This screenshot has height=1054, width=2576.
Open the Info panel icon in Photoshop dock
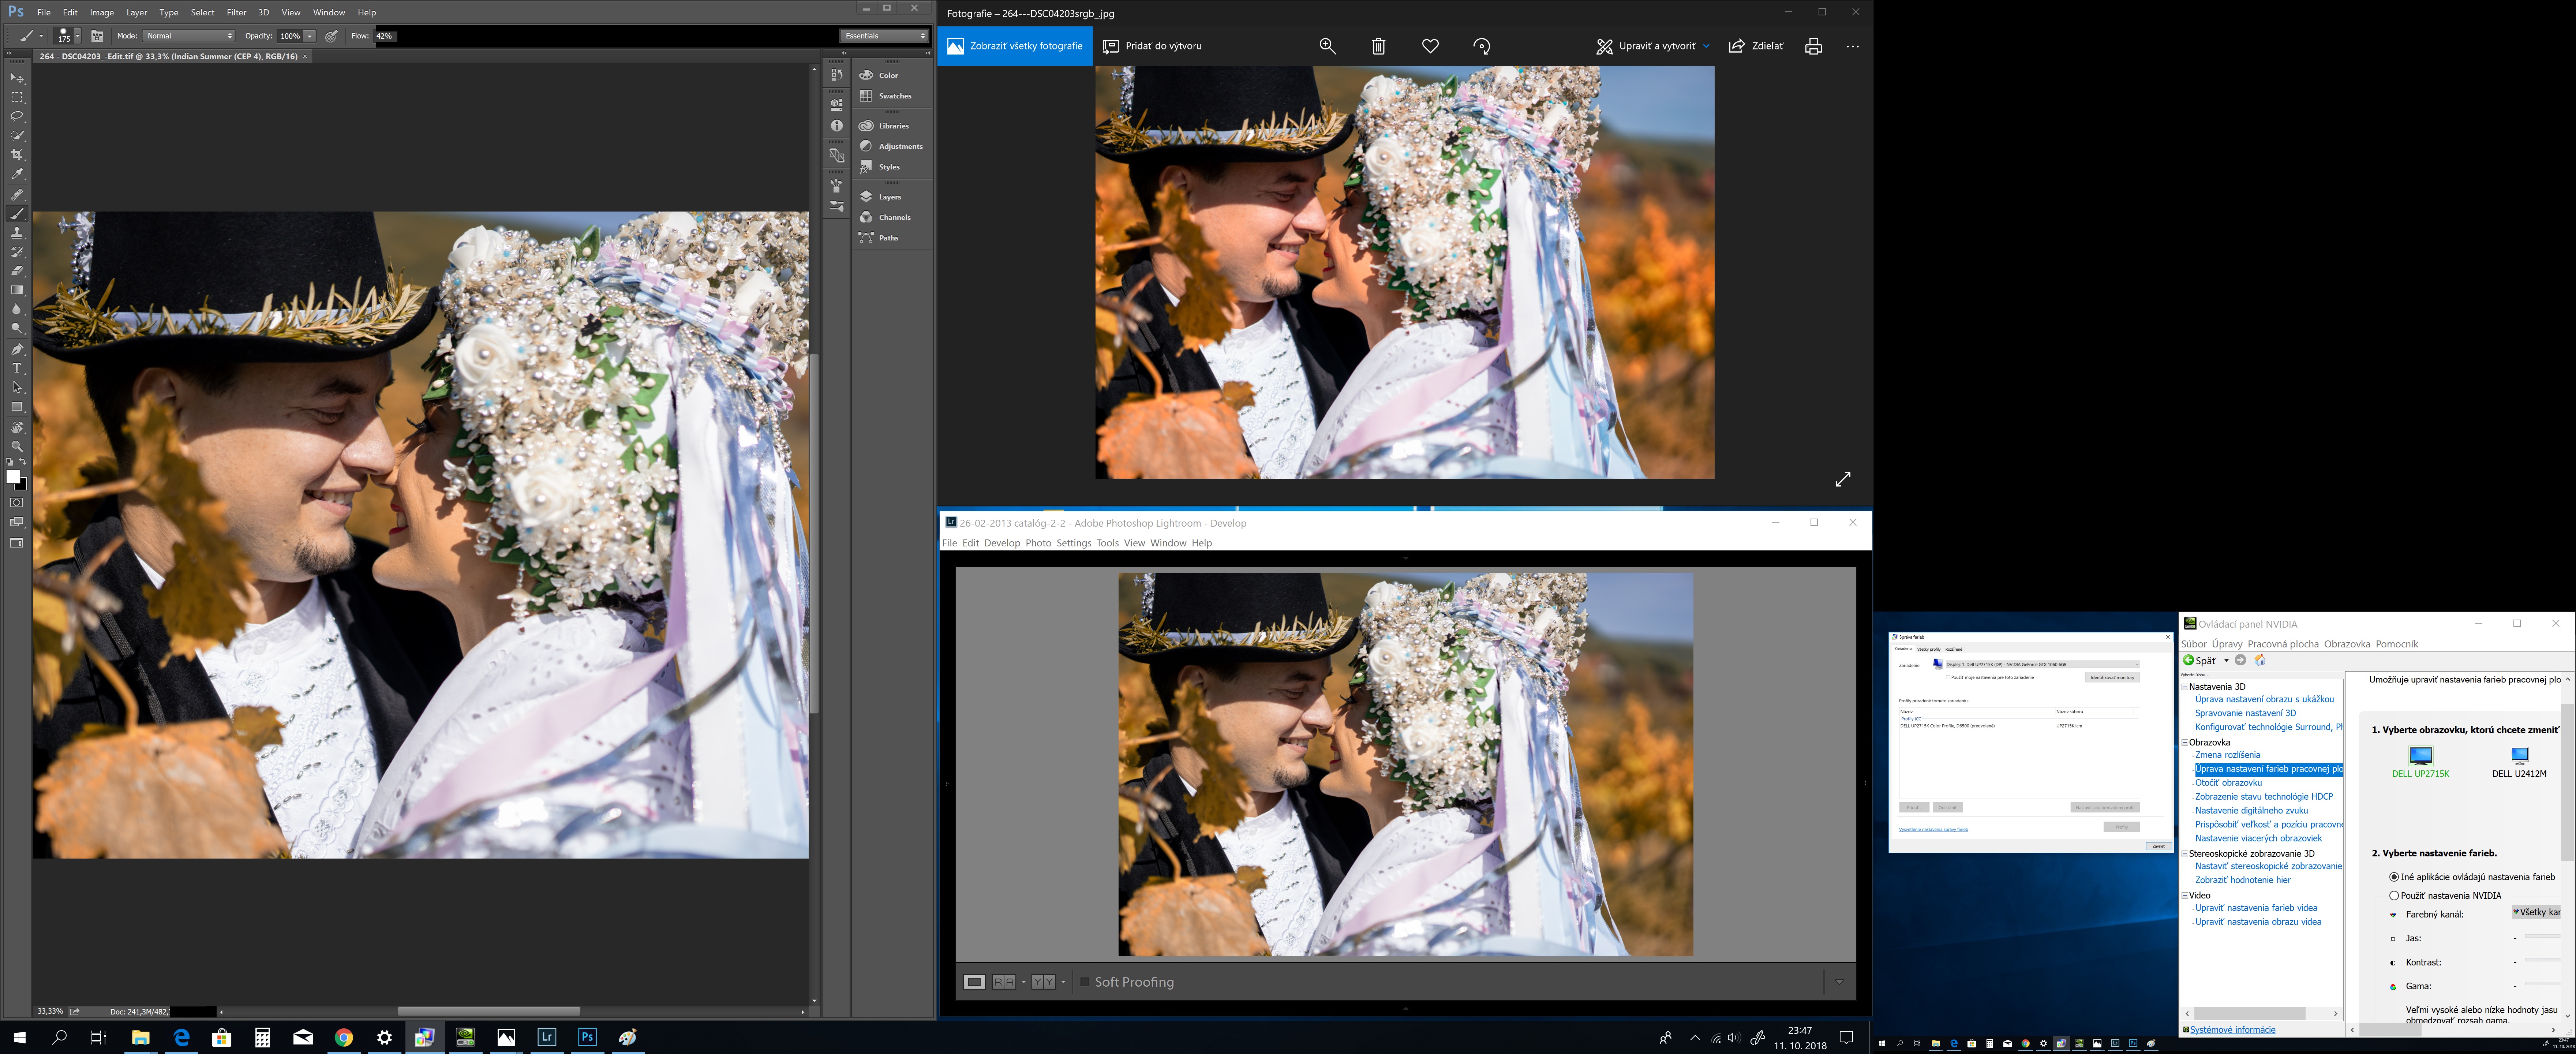(x=837, y=126)
